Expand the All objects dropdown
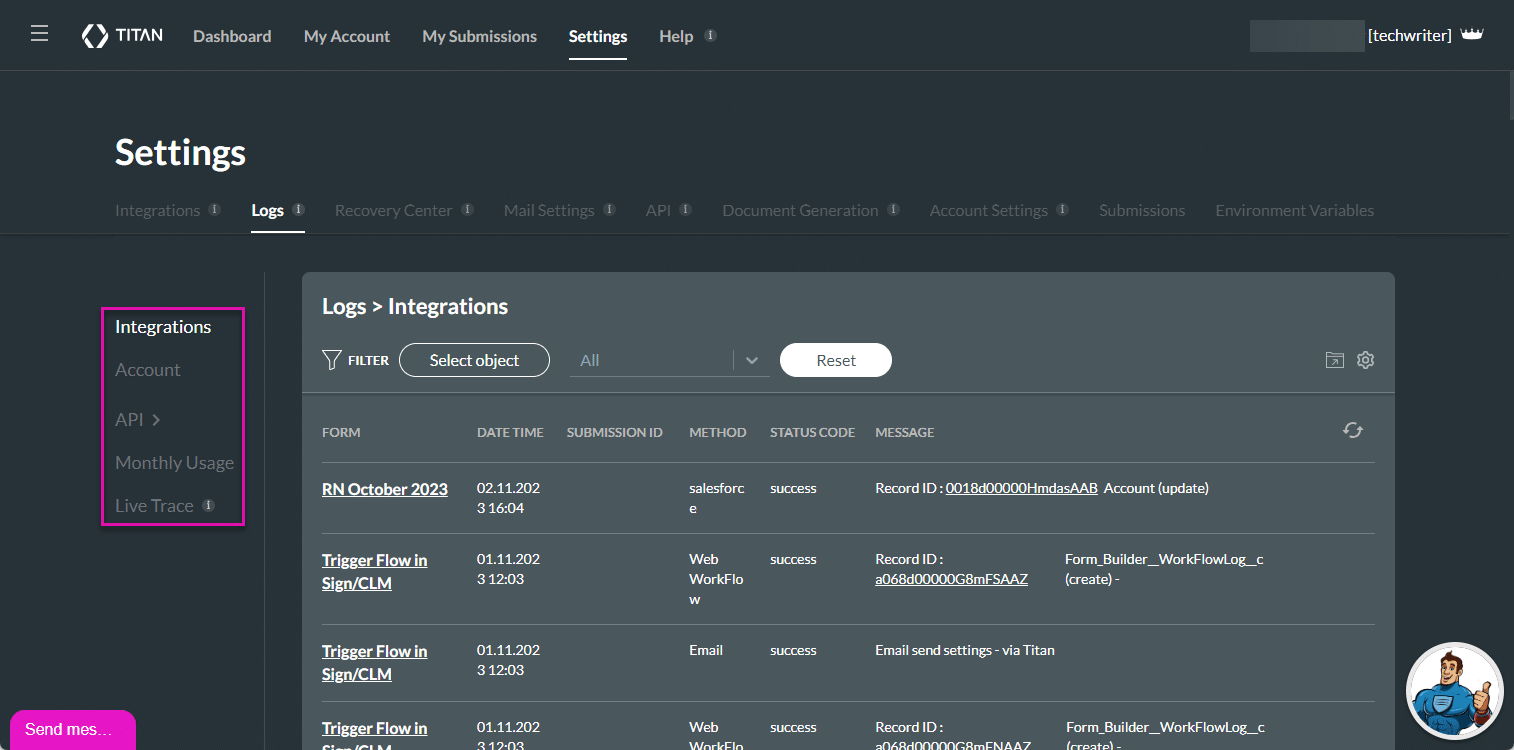The width and height of the screenshot is (1514, 750). 752,360
